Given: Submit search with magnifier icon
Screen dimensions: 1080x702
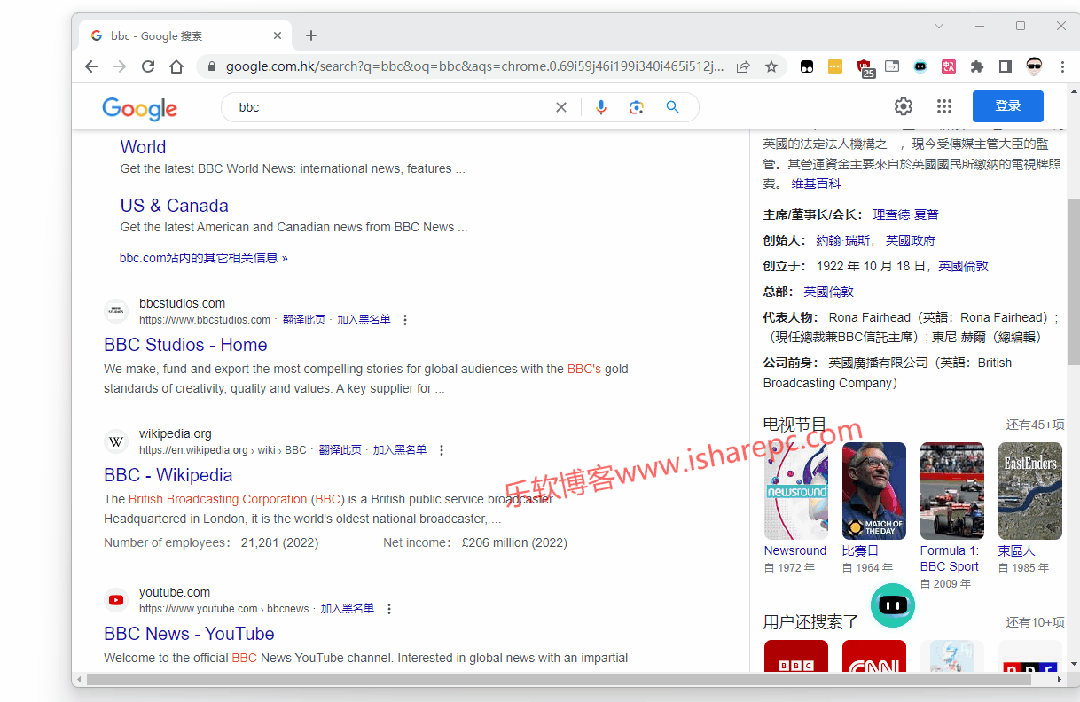Looking at the screenshot, I should pos(672,107).
